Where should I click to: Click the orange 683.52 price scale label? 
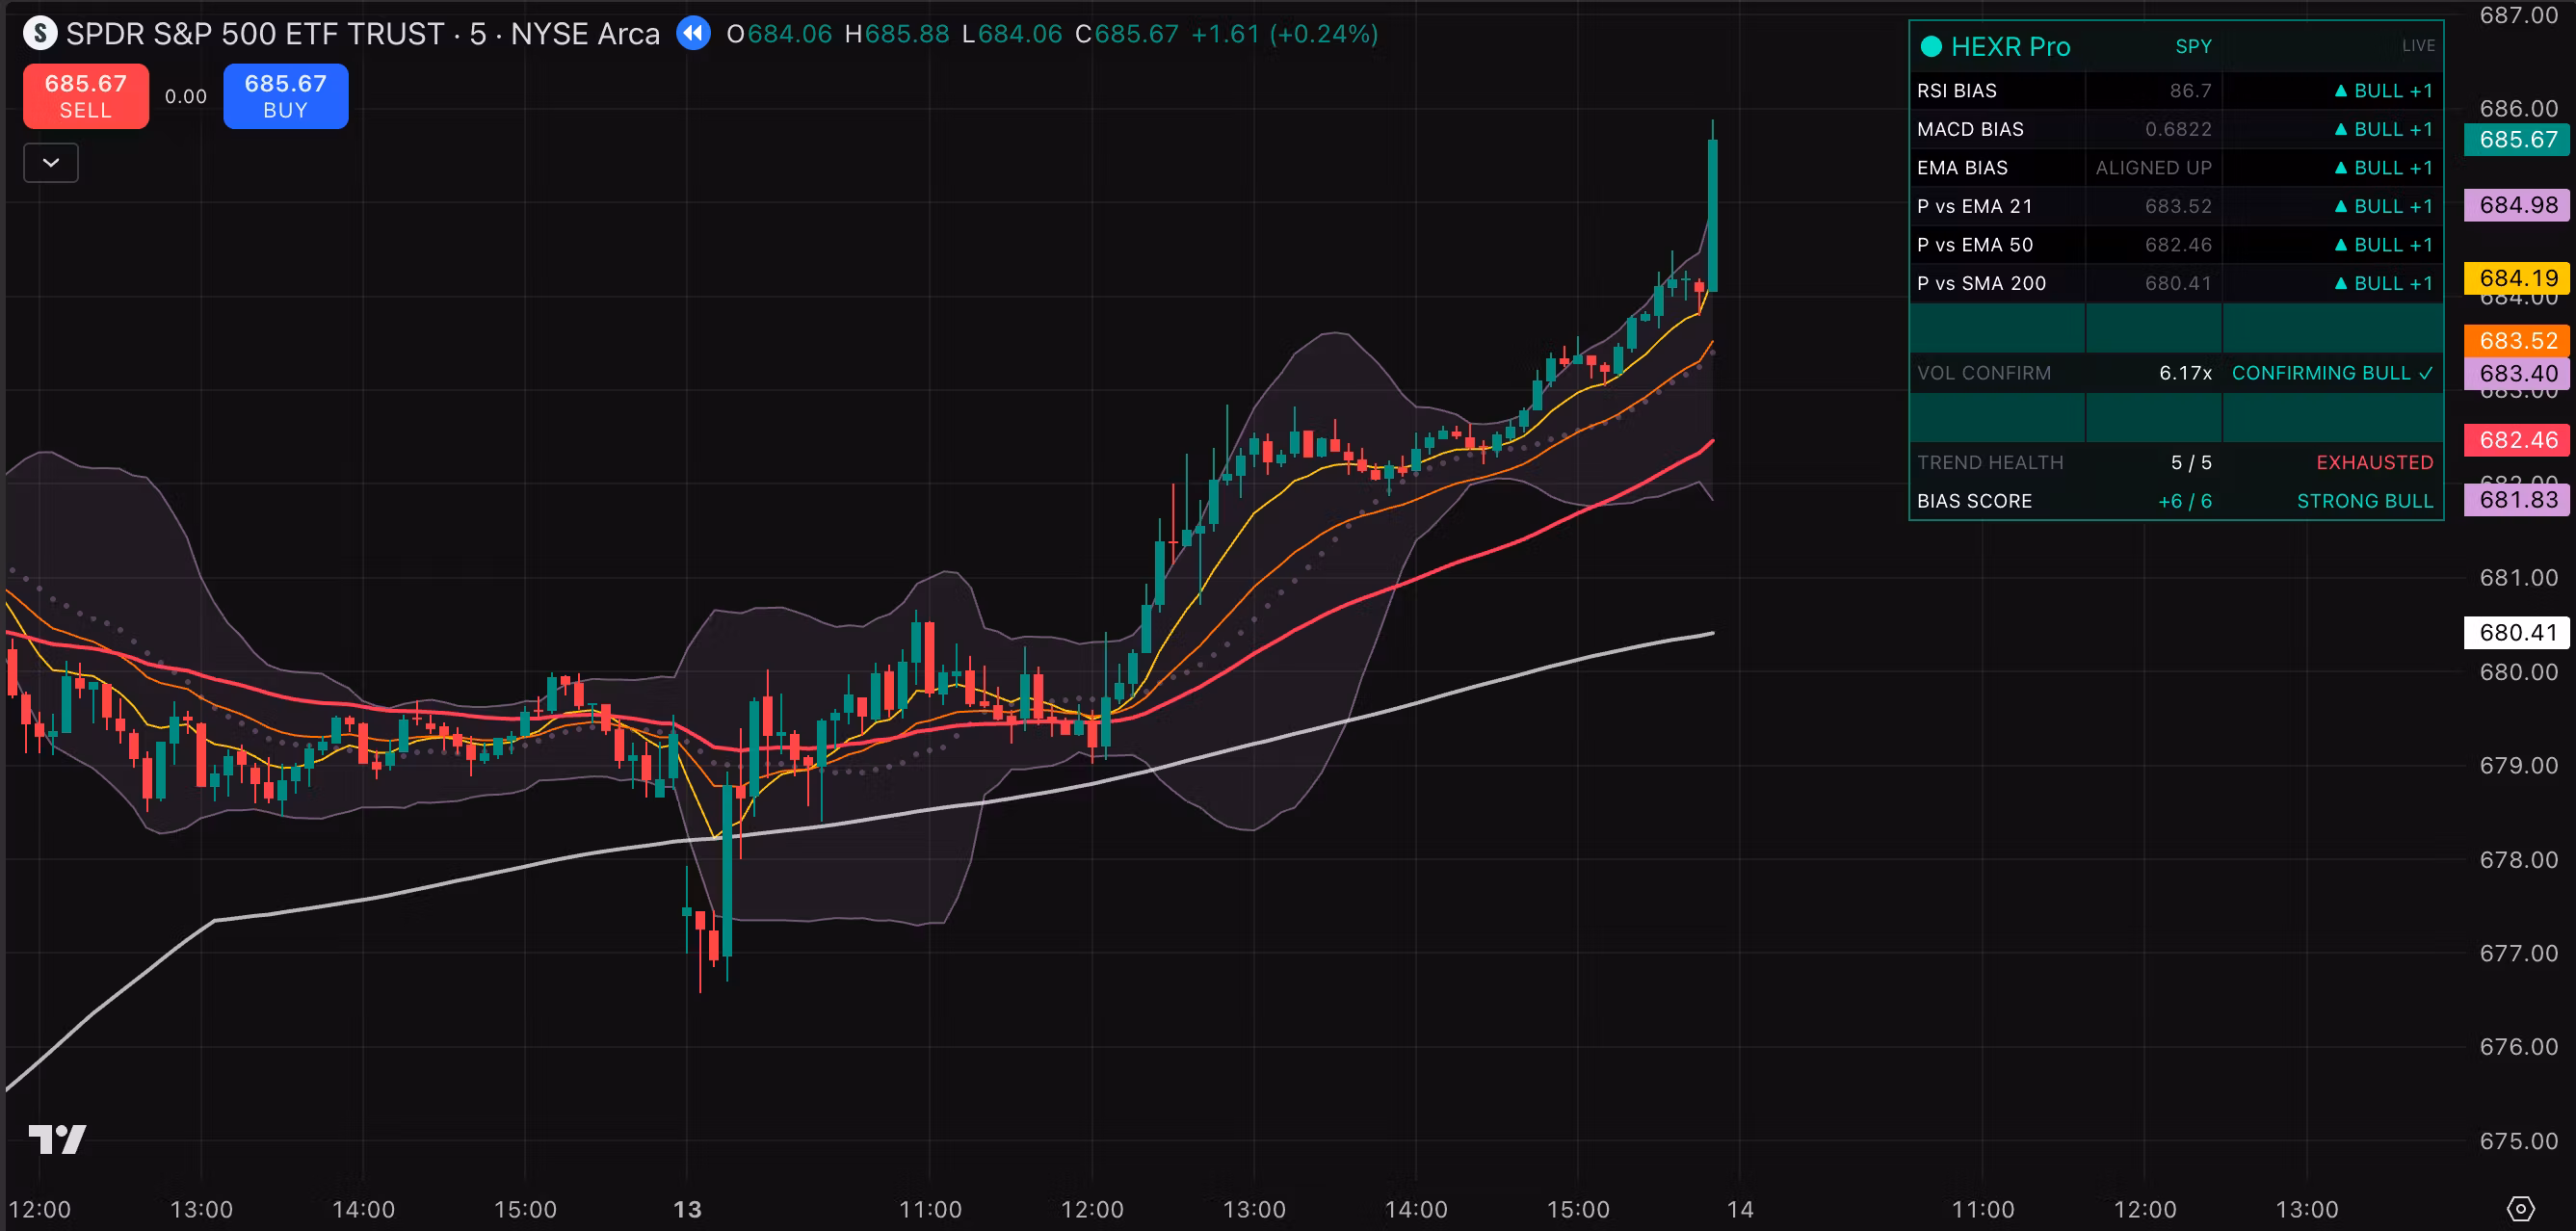pyautogui.click(x=2517, y=341)
